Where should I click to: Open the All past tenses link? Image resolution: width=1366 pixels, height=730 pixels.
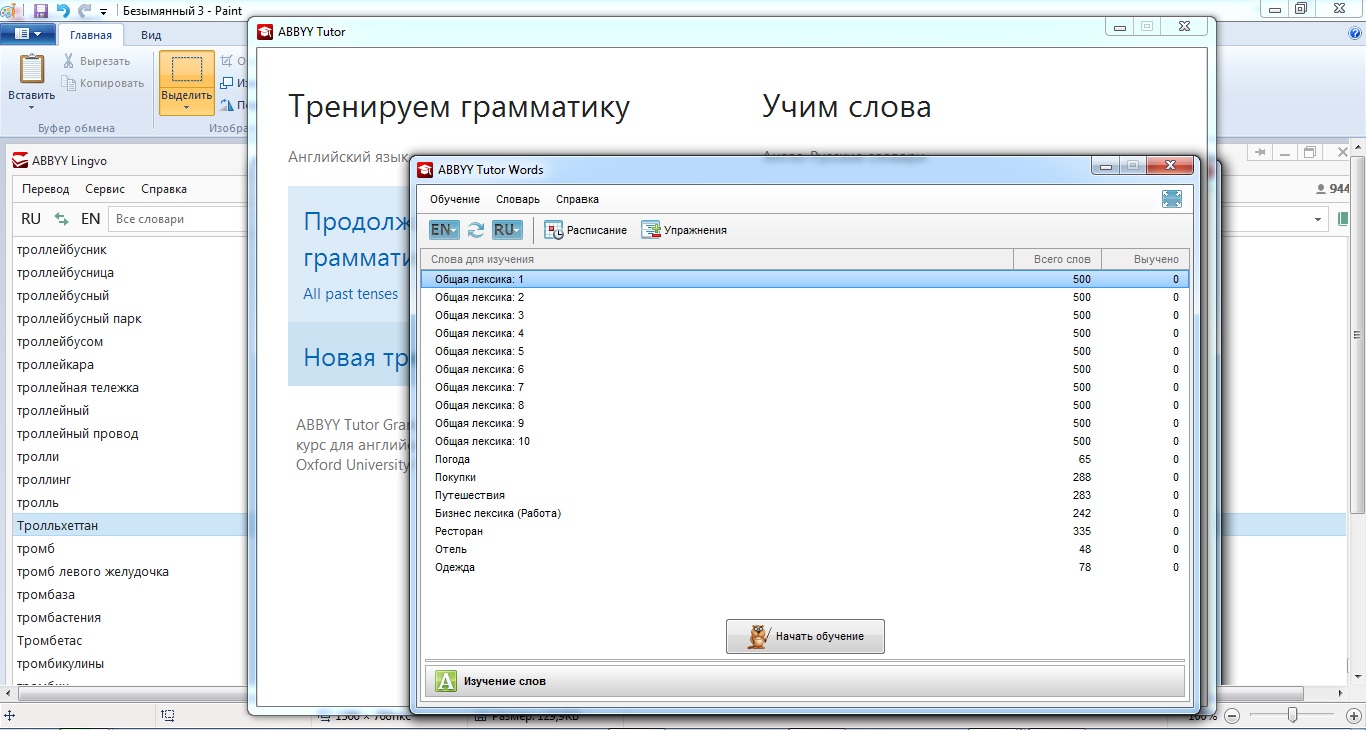tap(350, 294)
